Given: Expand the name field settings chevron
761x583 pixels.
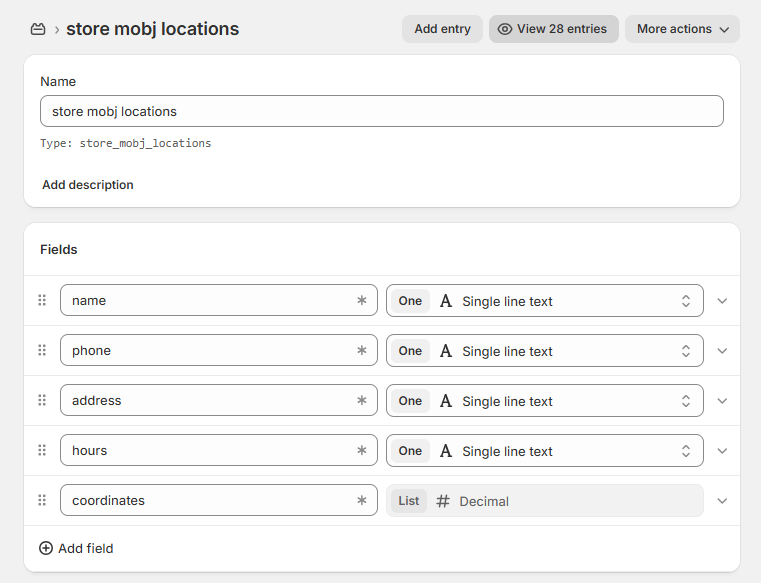Looking at the screenshot, I should [x=722, y=301].
